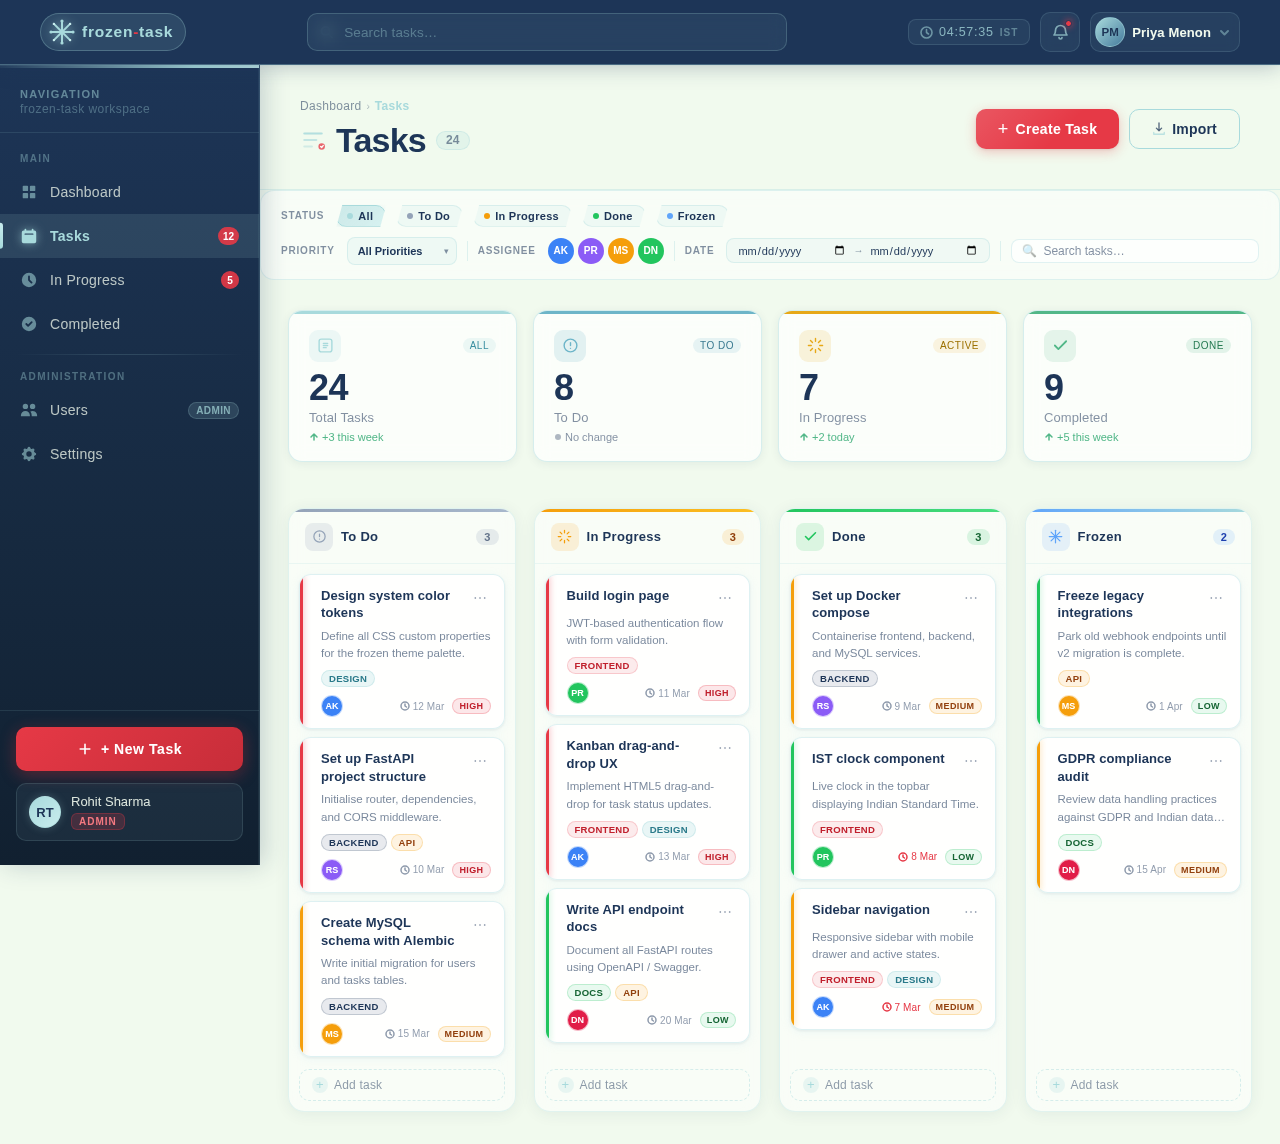Select Dashboard in the breadcrumb trail

pos(330,106)
